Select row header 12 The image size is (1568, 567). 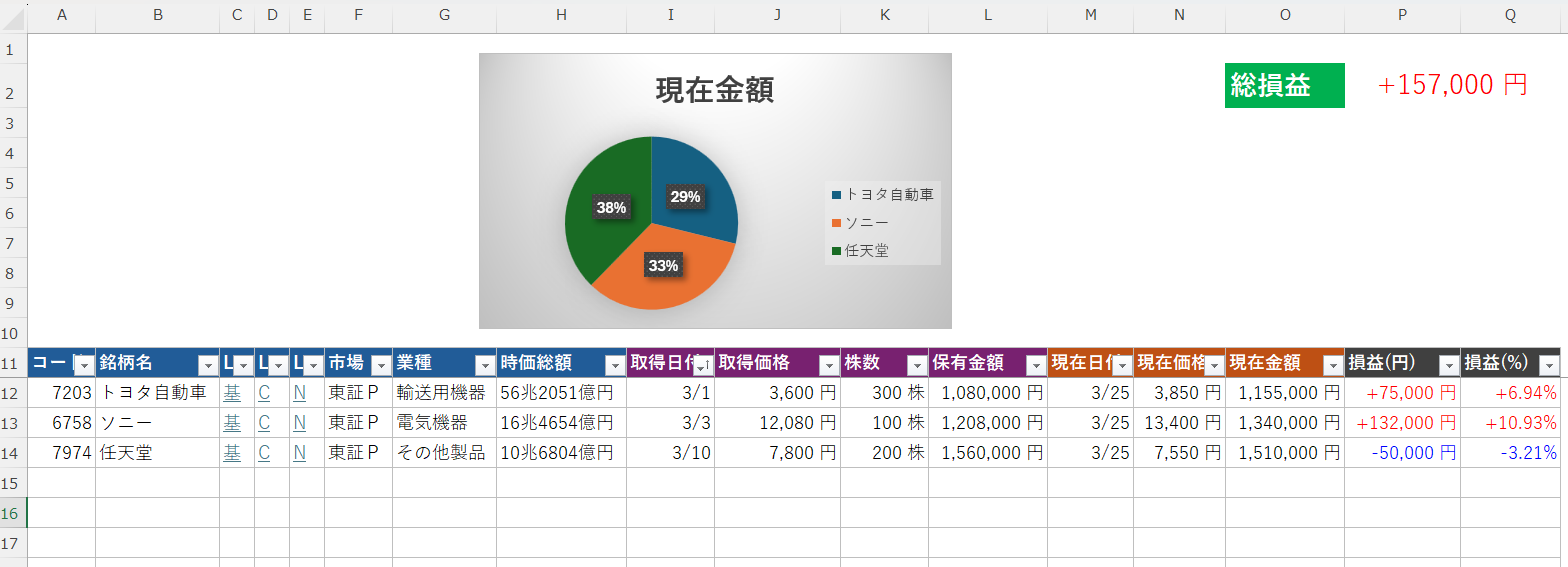(x=13, y=393)
